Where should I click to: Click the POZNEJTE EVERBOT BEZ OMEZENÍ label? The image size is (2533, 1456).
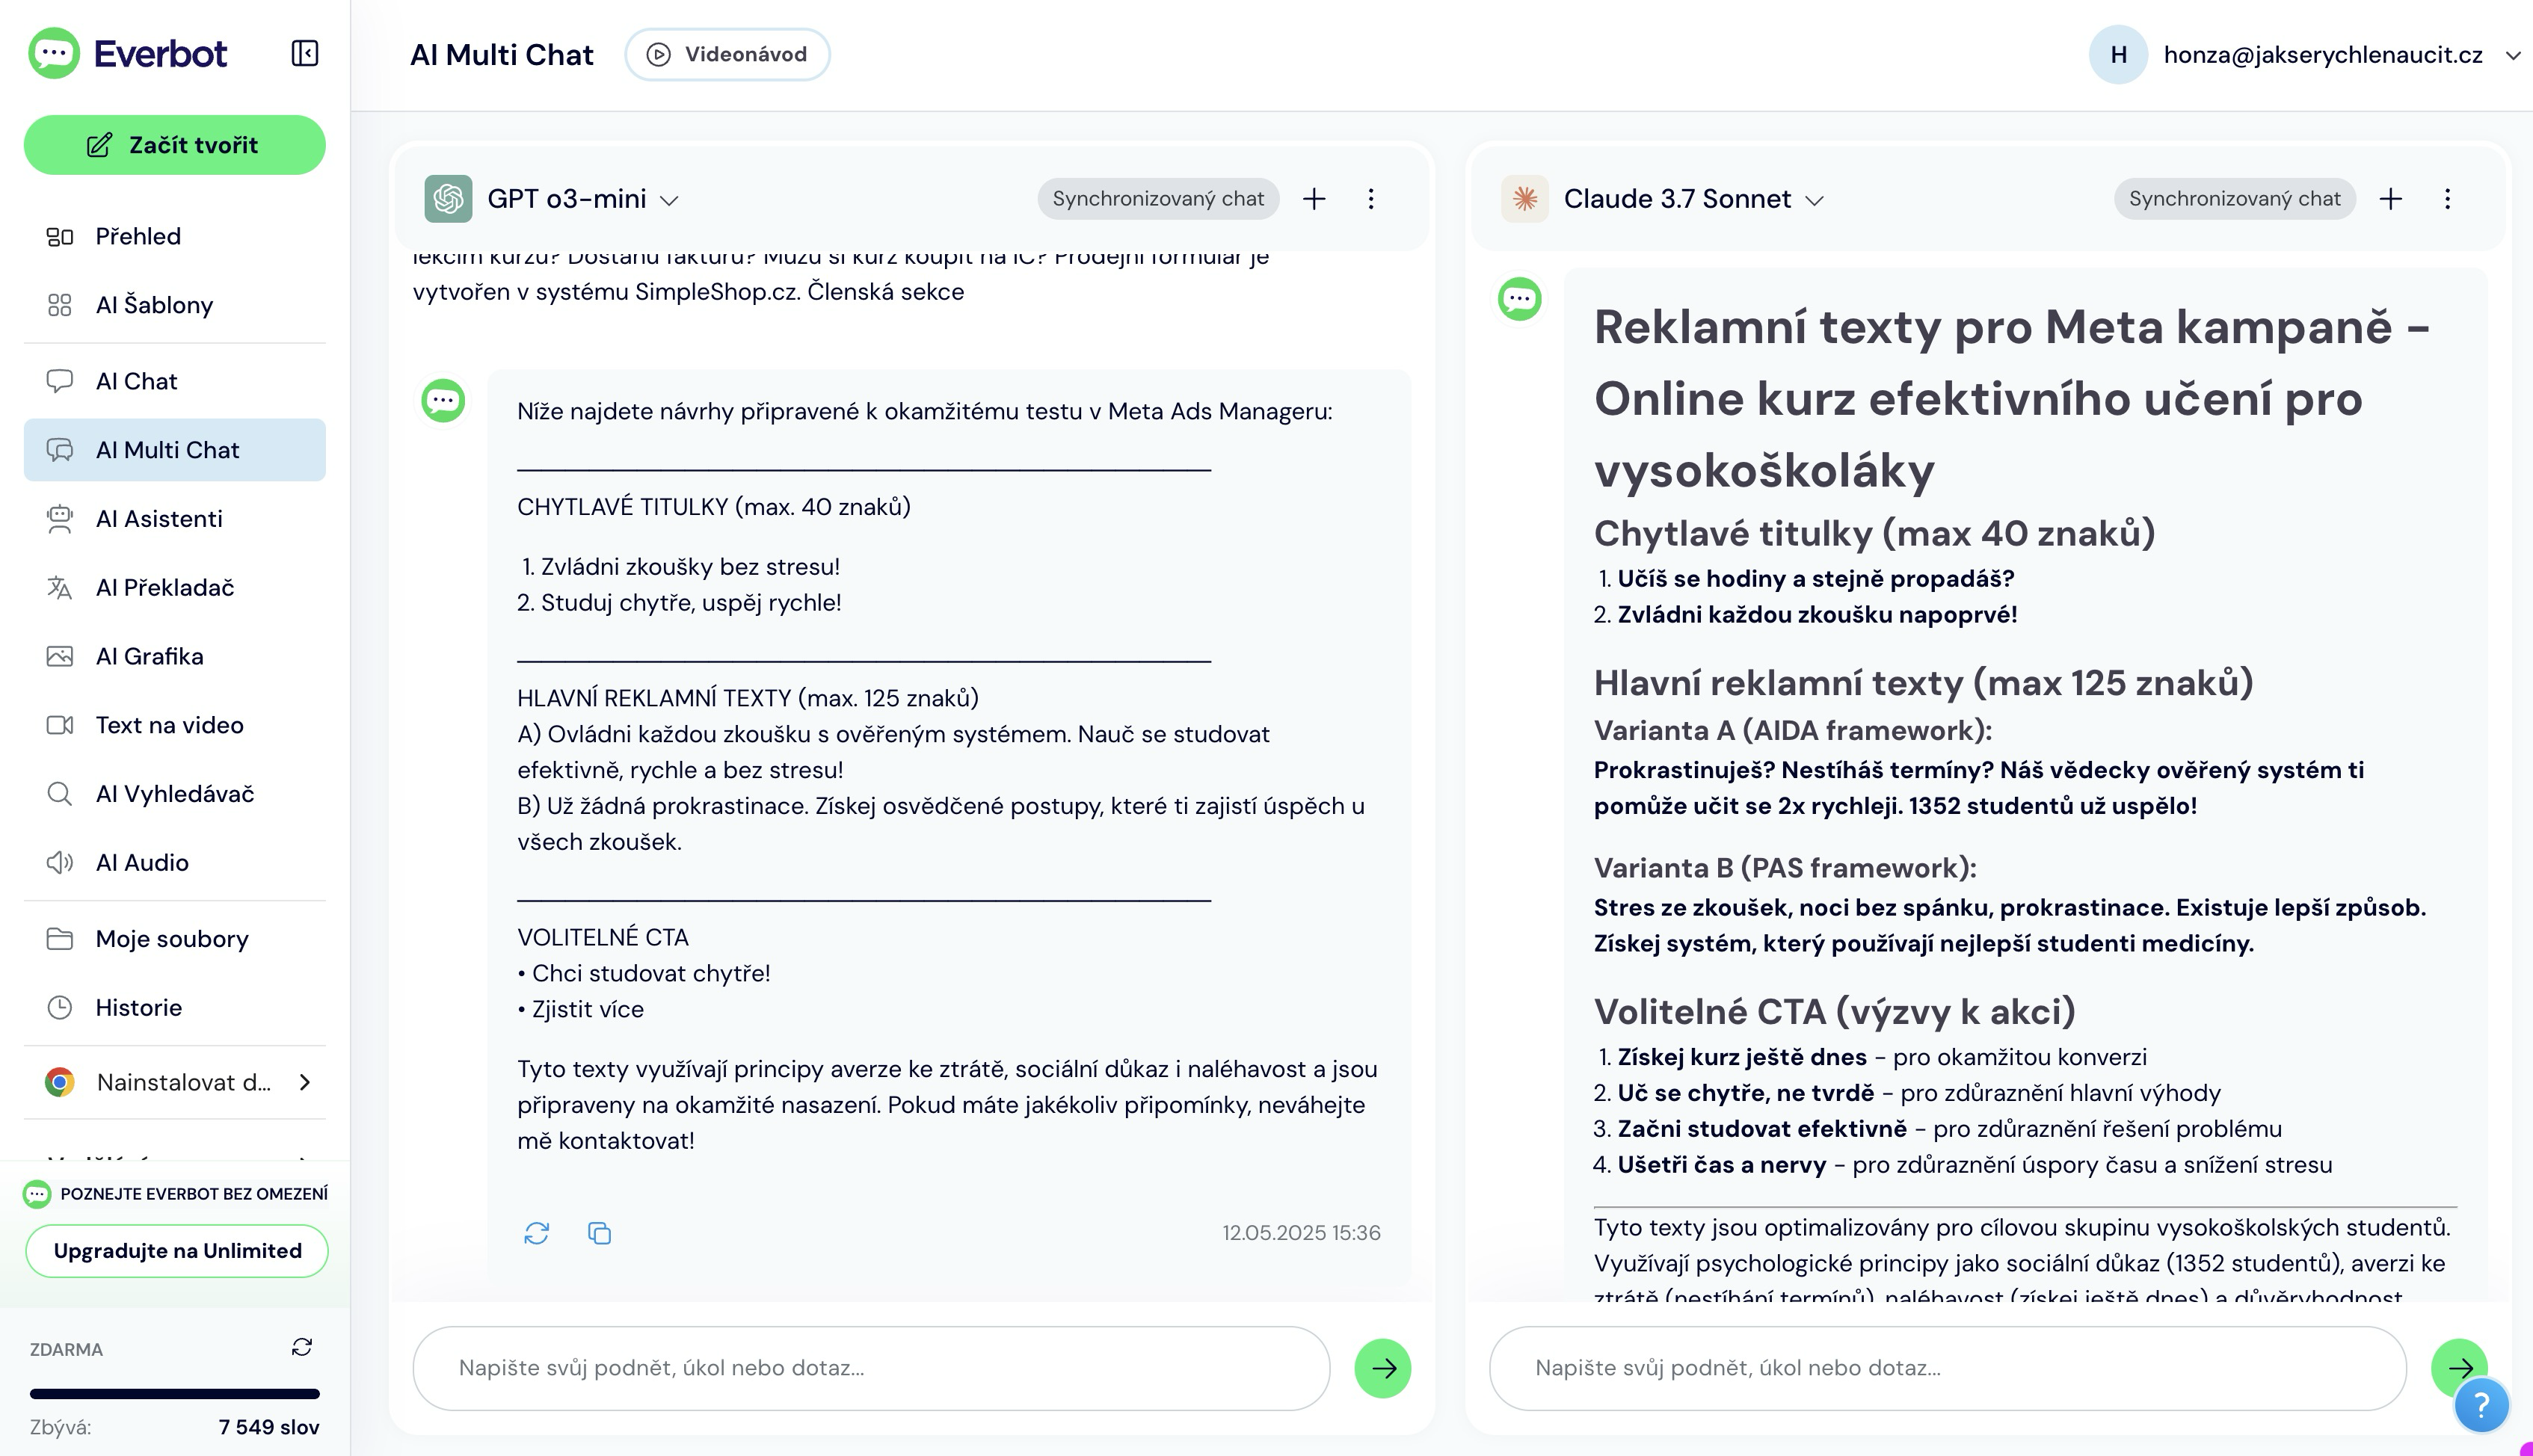click(194, 1194)
